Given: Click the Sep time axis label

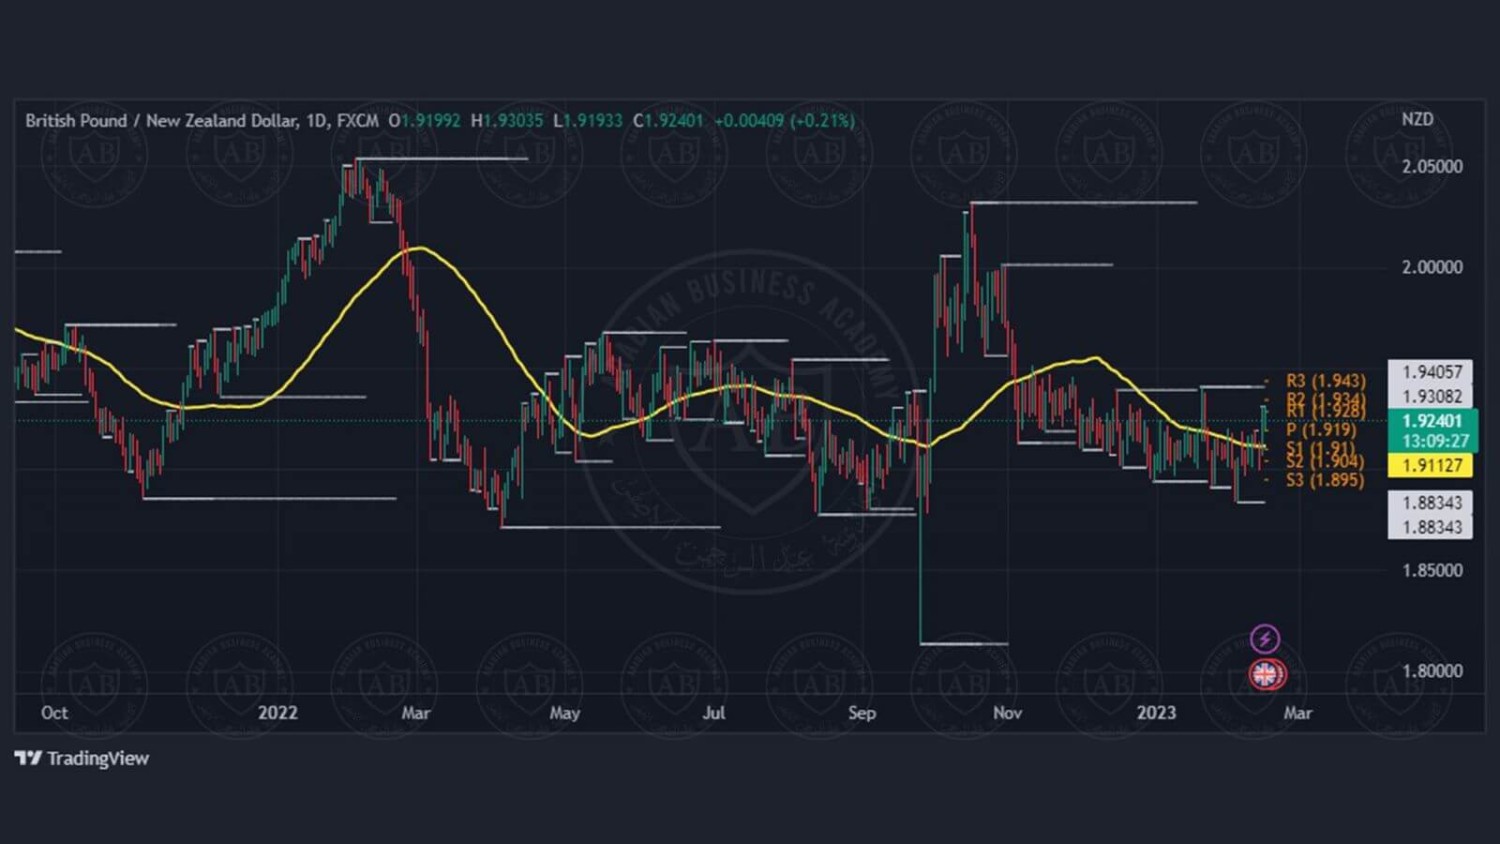Looking at the screenshot, I should 861,713.
